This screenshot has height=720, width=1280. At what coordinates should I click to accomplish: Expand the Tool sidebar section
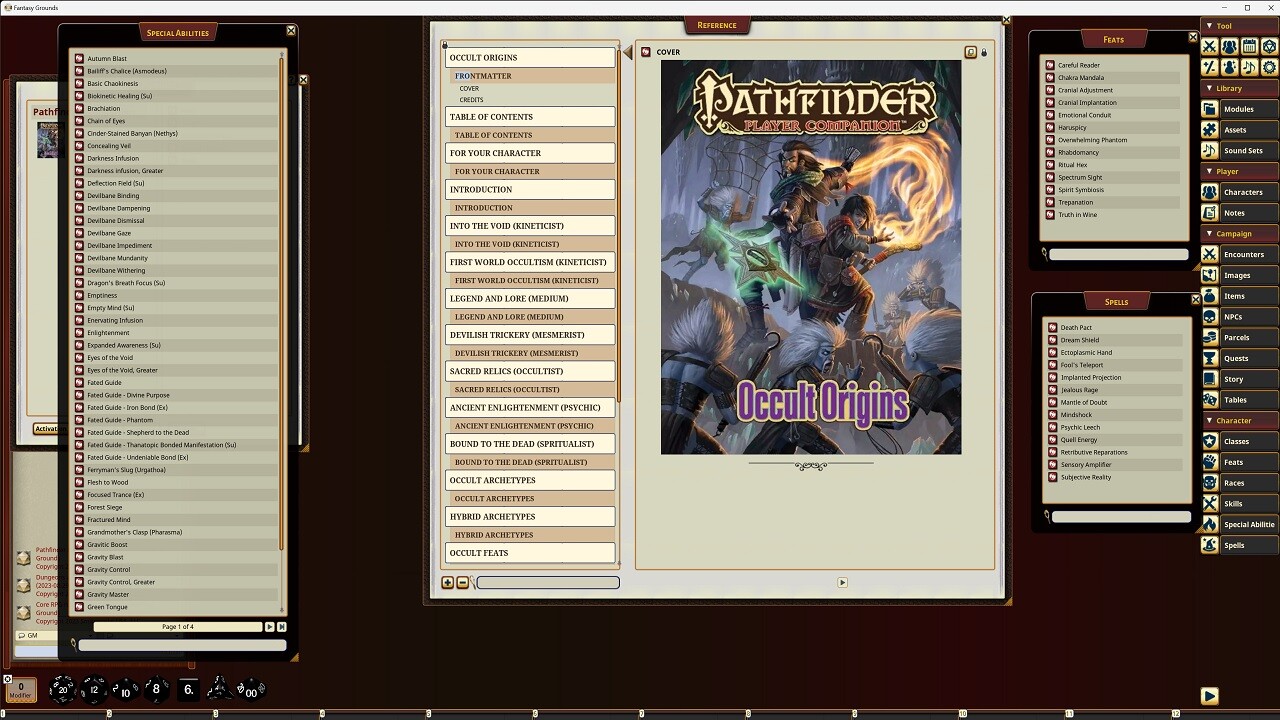coord(1222,25)
